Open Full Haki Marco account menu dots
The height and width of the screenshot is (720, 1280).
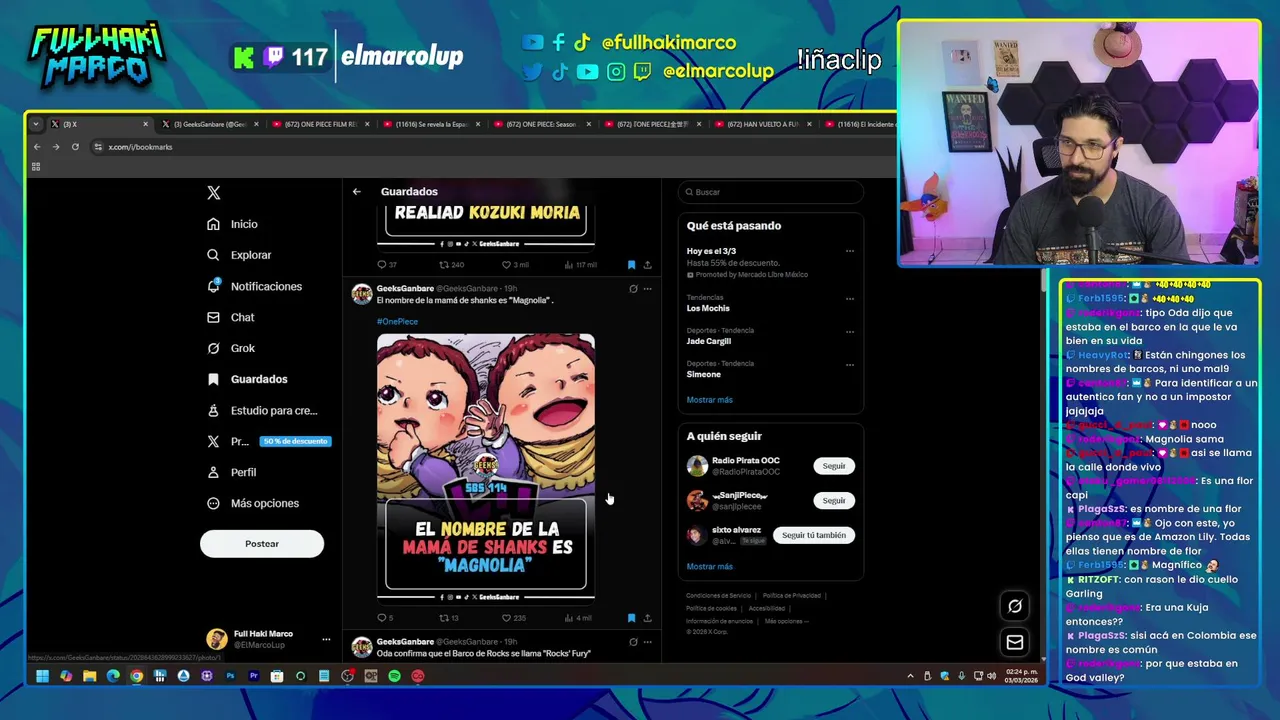coord(326,639)
